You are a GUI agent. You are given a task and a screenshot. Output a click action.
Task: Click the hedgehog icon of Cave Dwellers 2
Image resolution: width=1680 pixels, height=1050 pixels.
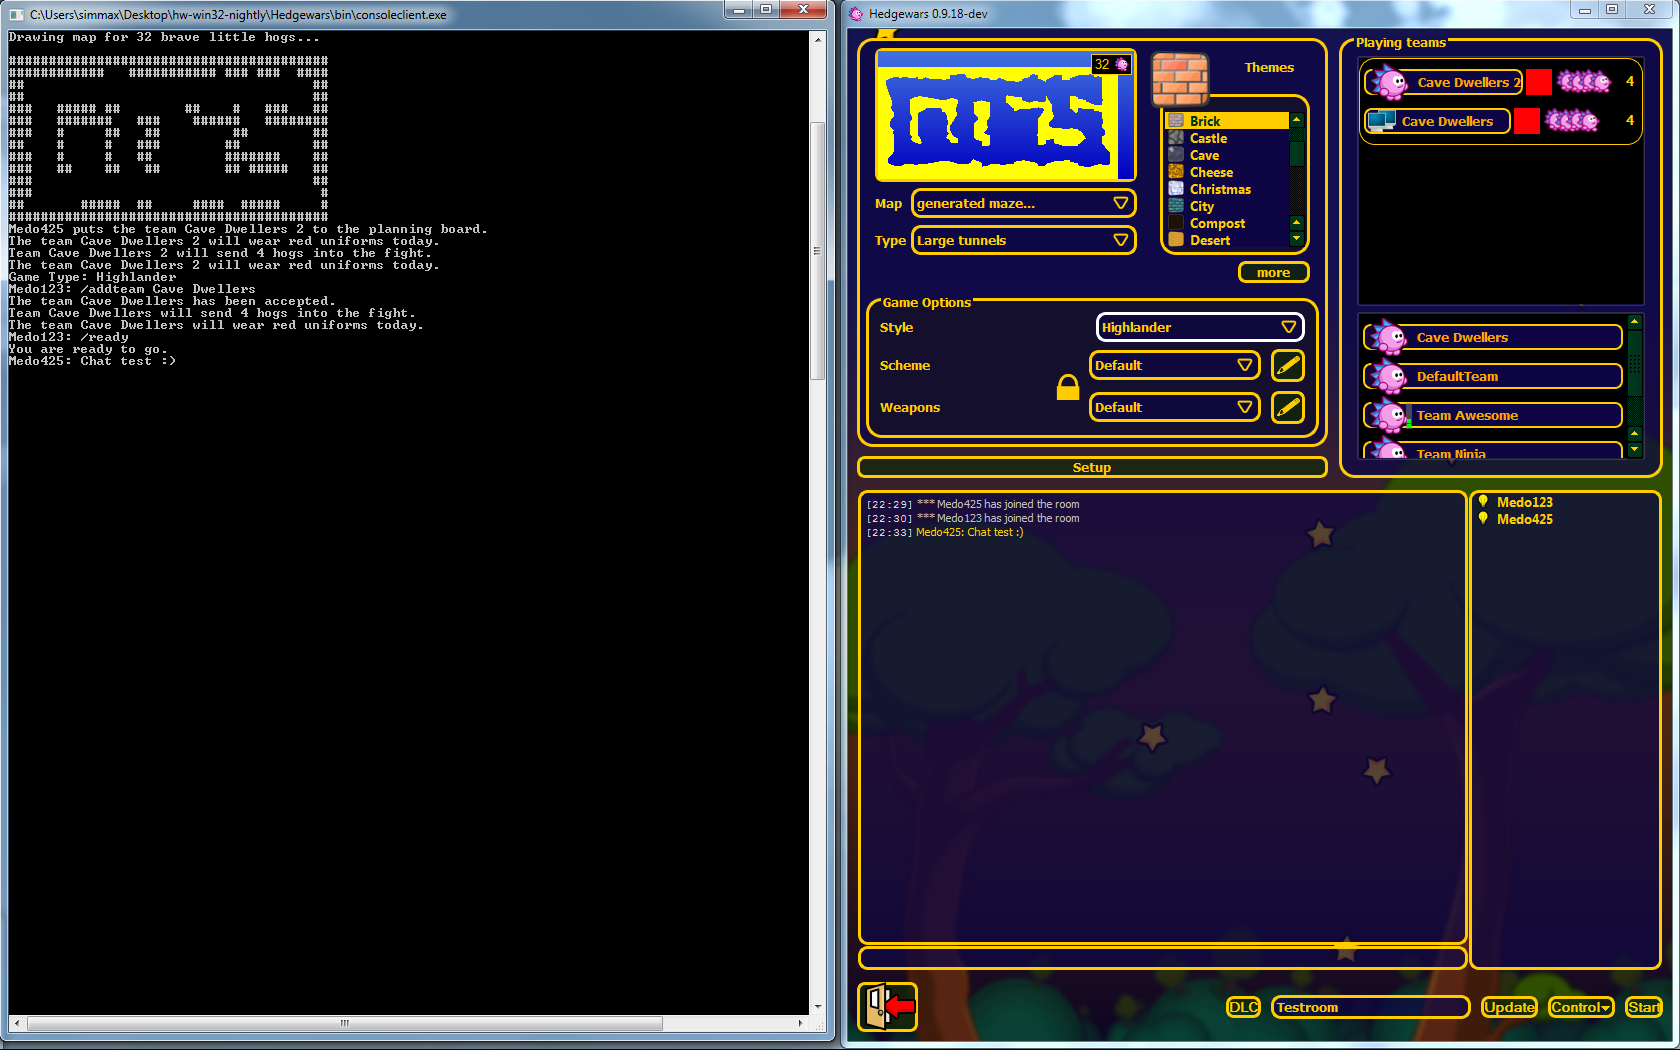1388,82
